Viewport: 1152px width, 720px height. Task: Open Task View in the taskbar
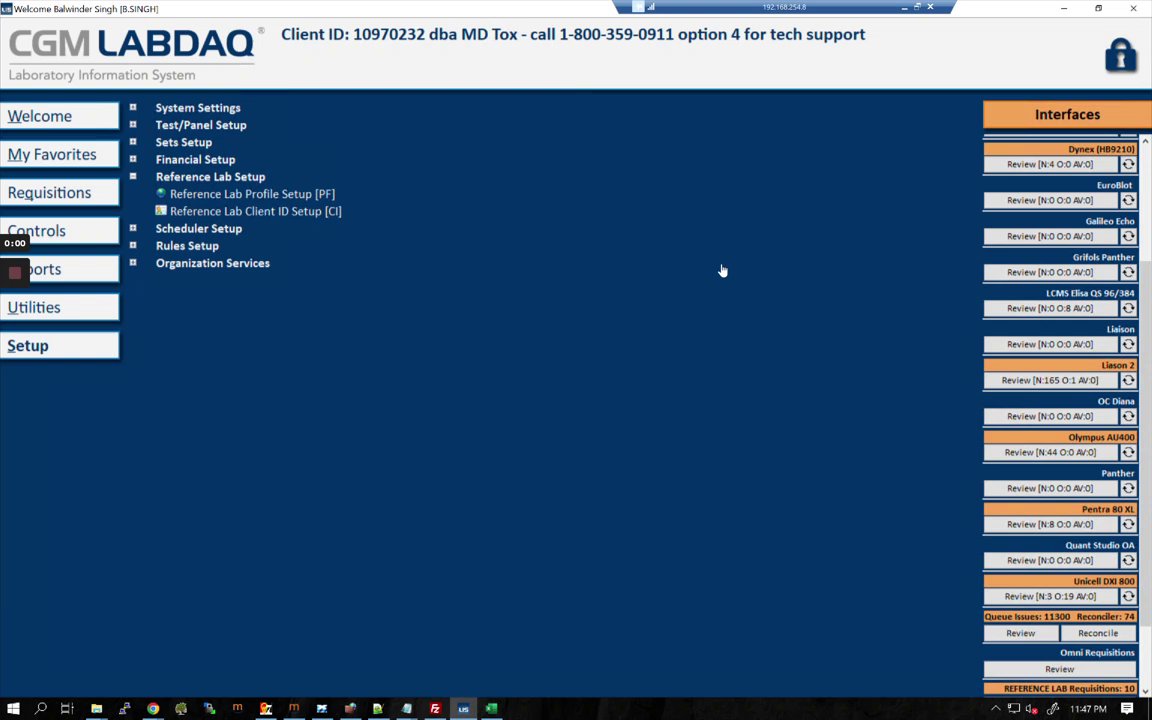(67, 708)
